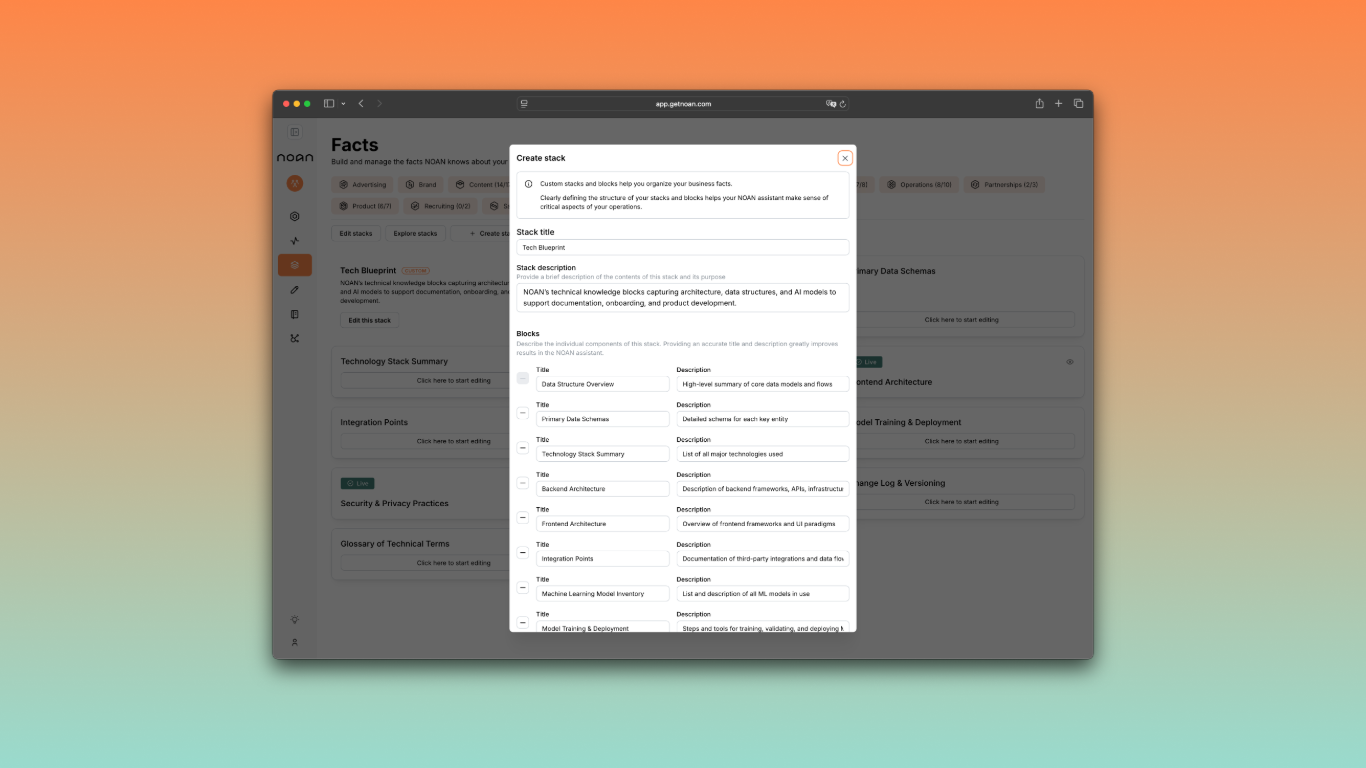The height and width of the screenshot is (768, 1366).
Task: Remove the Machine Learning Model Inventory block
Action: click(523, 588)
